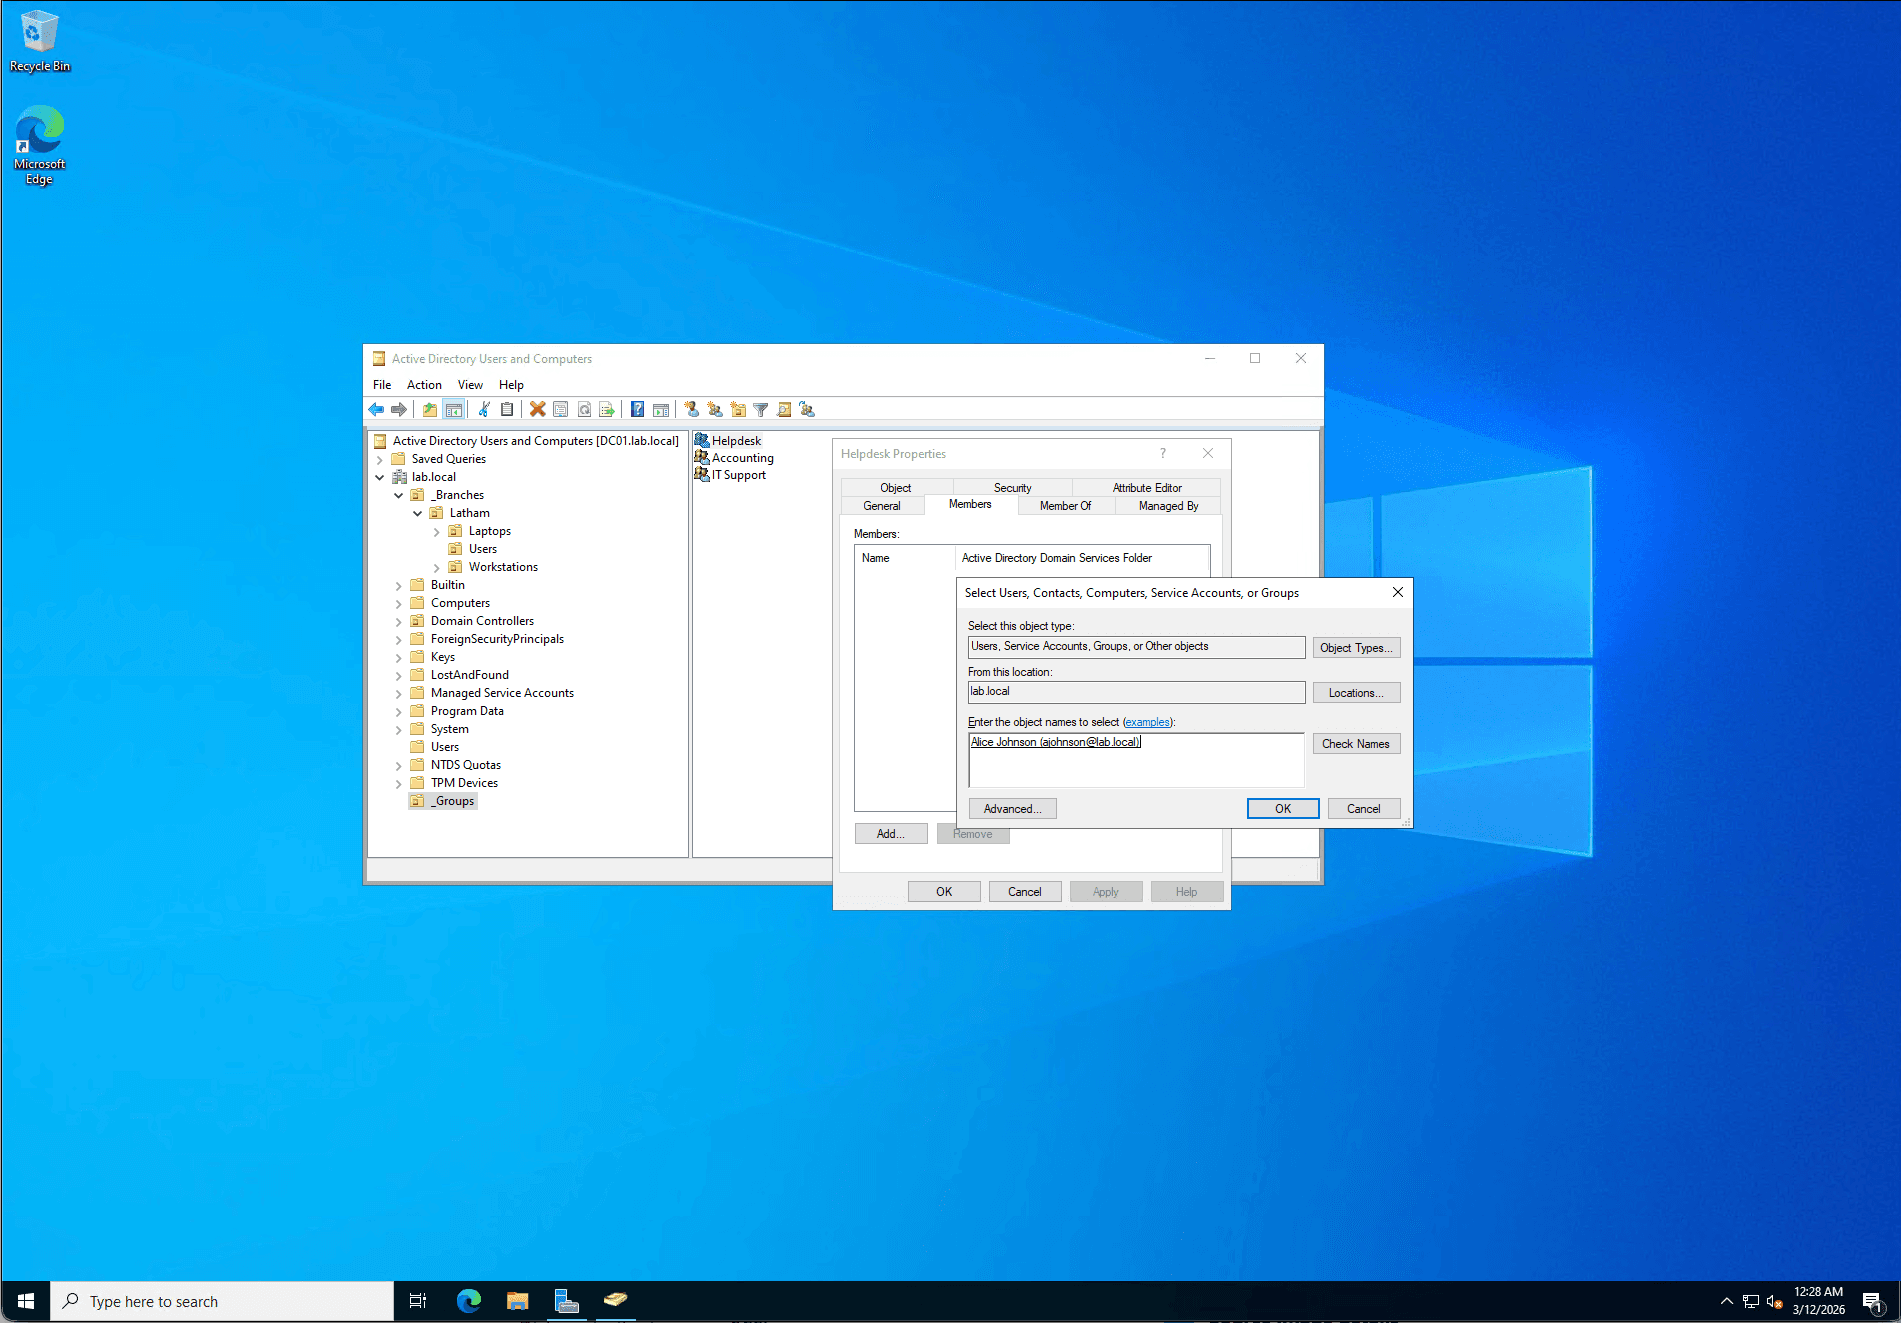
Task: Click the Create new group toolbar icon
Action: [x=714, y=409]
